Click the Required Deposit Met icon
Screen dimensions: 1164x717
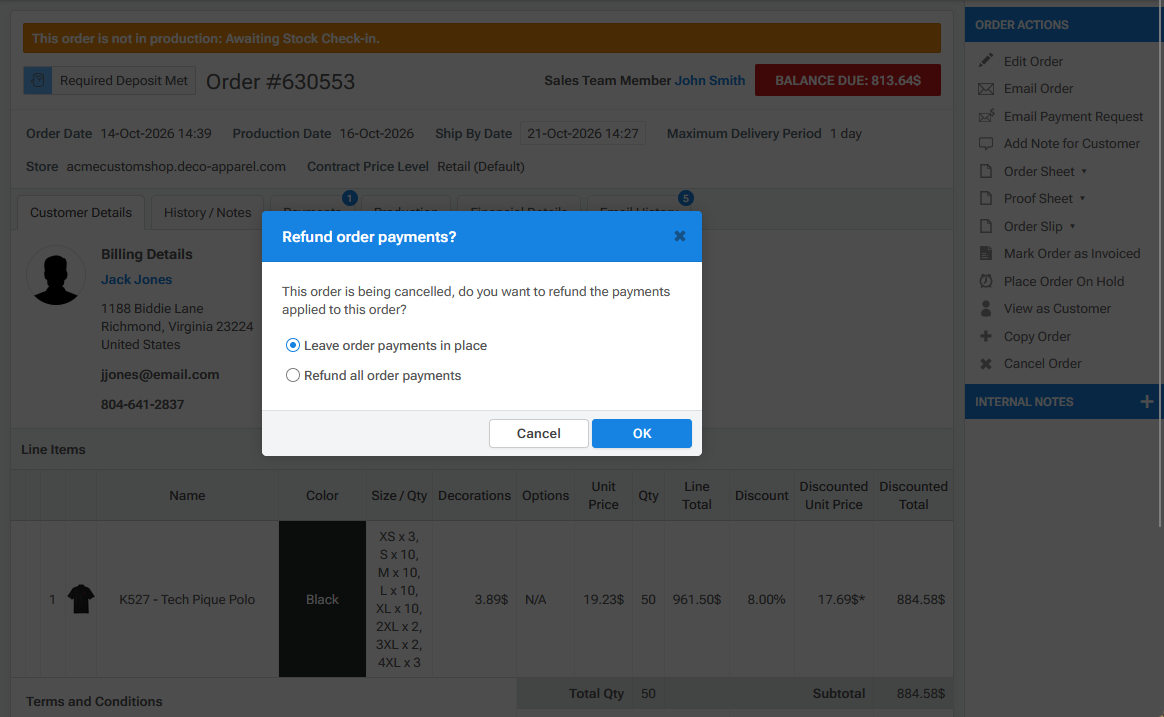point(38,80)
